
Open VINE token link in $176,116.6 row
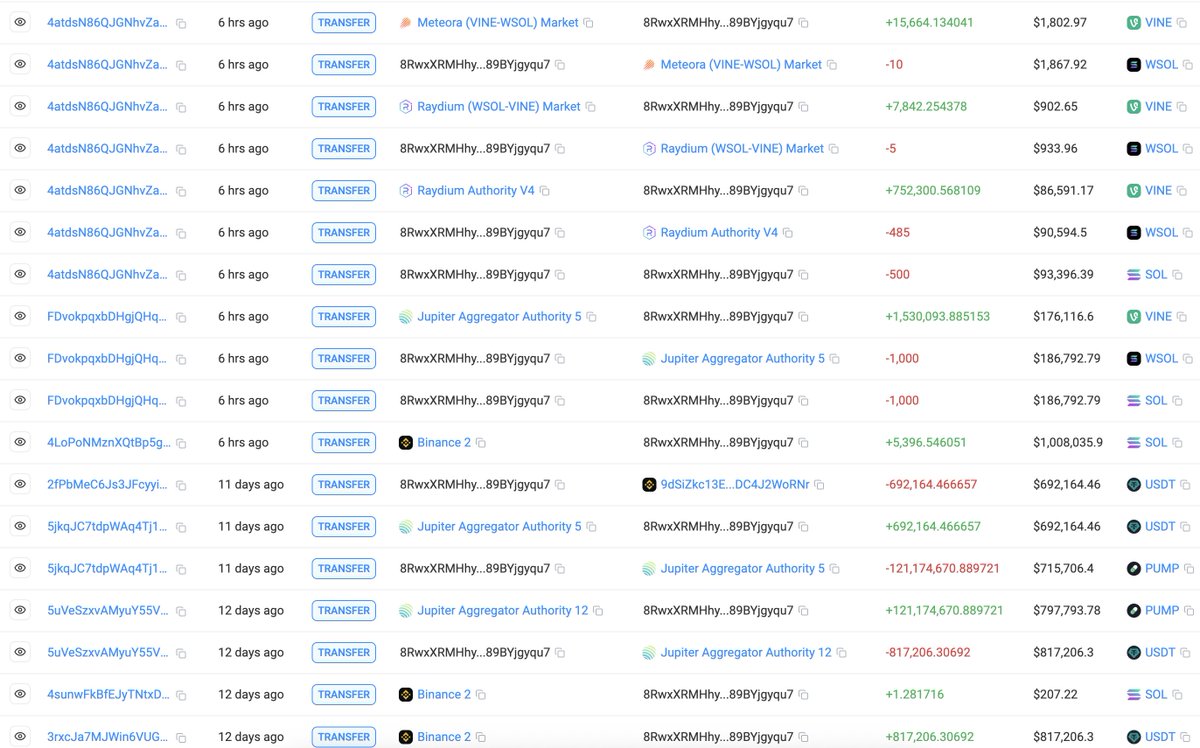(x=1158, y=316)
